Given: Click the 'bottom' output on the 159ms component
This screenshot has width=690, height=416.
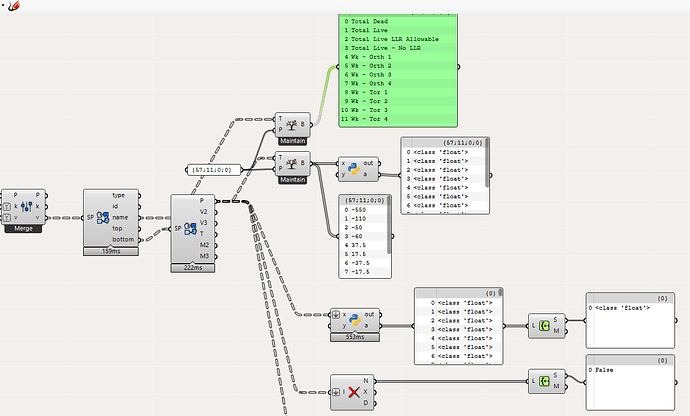Looking at the screenshot, I should (121, 239).
